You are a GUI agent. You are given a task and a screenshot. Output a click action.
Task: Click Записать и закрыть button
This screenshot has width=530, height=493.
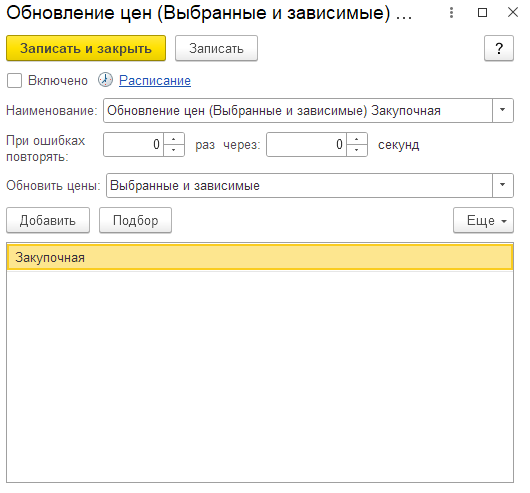click(x=86, y=48)
